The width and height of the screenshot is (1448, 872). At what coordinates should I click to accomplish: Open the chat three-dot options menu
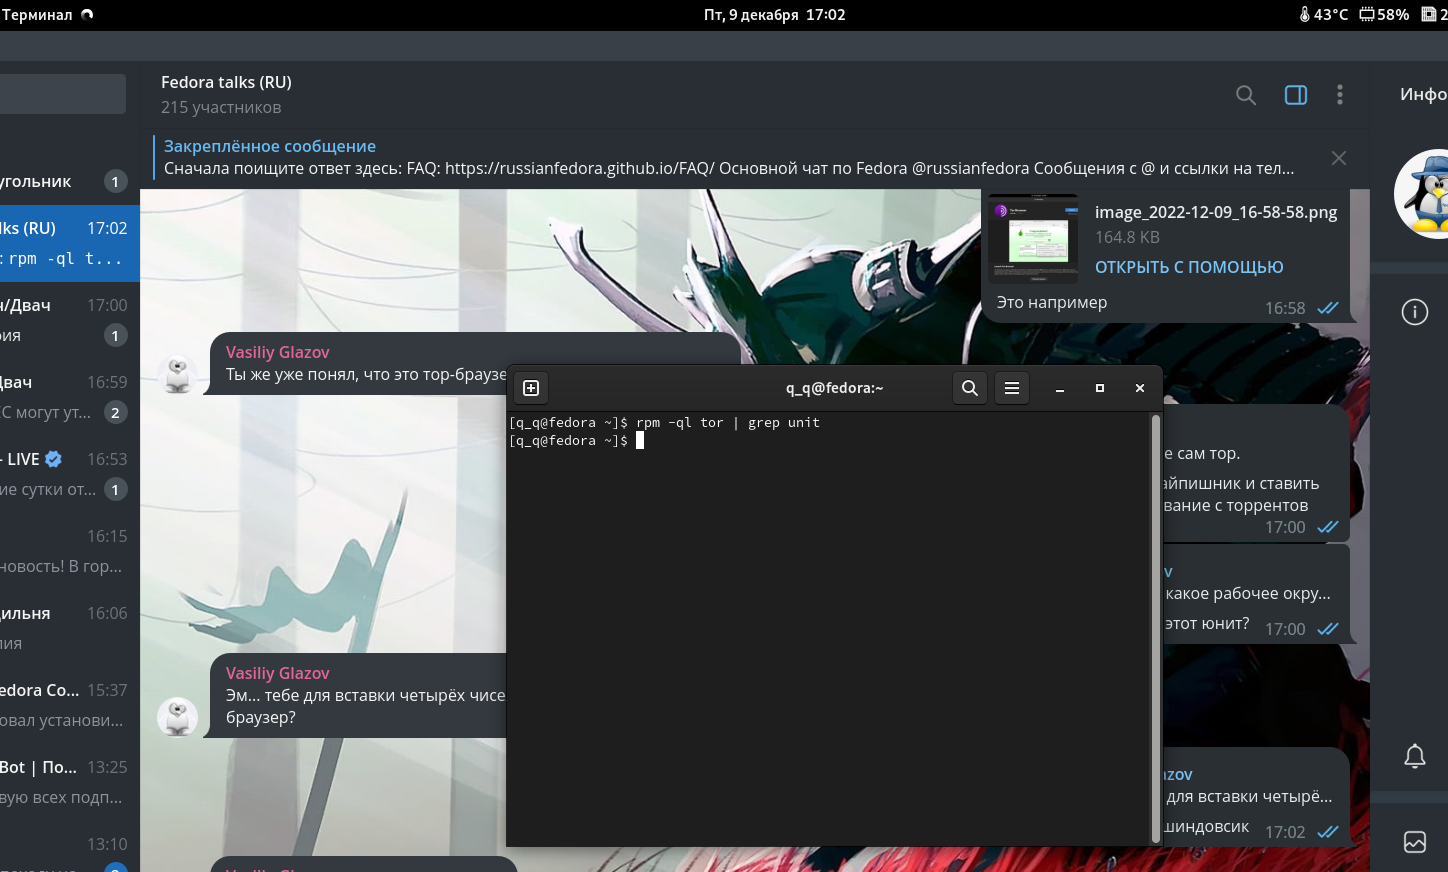click(1339, 95)
